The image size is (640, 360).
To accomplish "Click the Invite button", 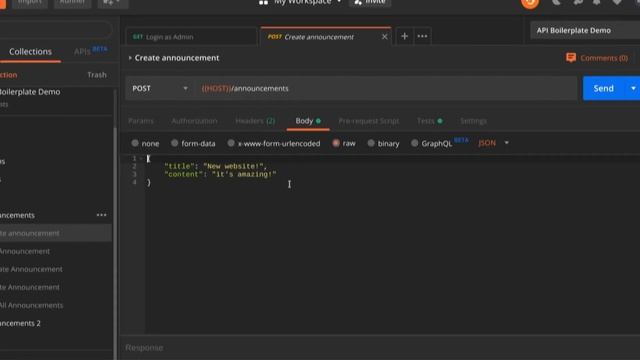I will (x=370, y=2).
